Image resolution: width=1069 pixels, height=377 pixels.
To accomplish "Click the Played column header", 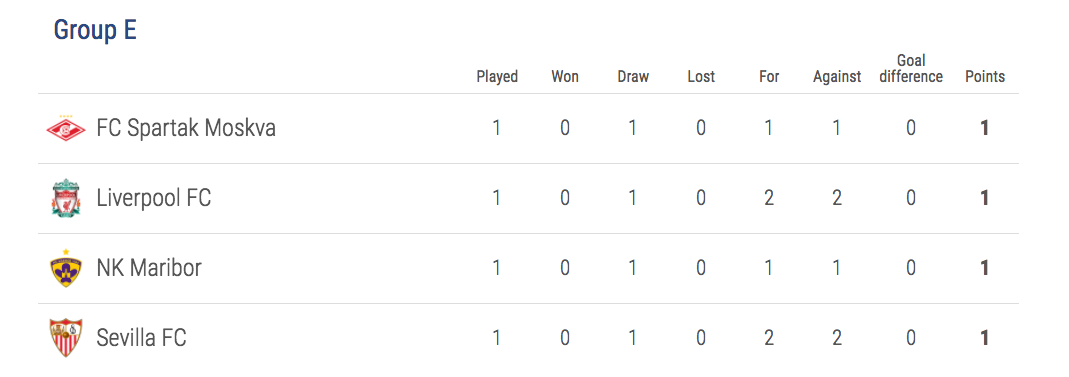I will [x=497, y=76].
